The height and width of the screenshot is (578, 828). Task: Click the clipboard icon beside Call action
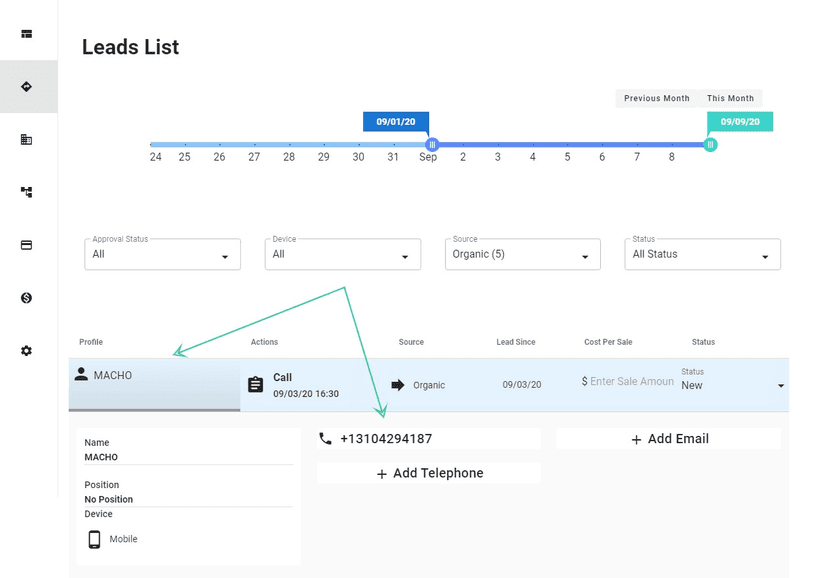click(255, 385)
